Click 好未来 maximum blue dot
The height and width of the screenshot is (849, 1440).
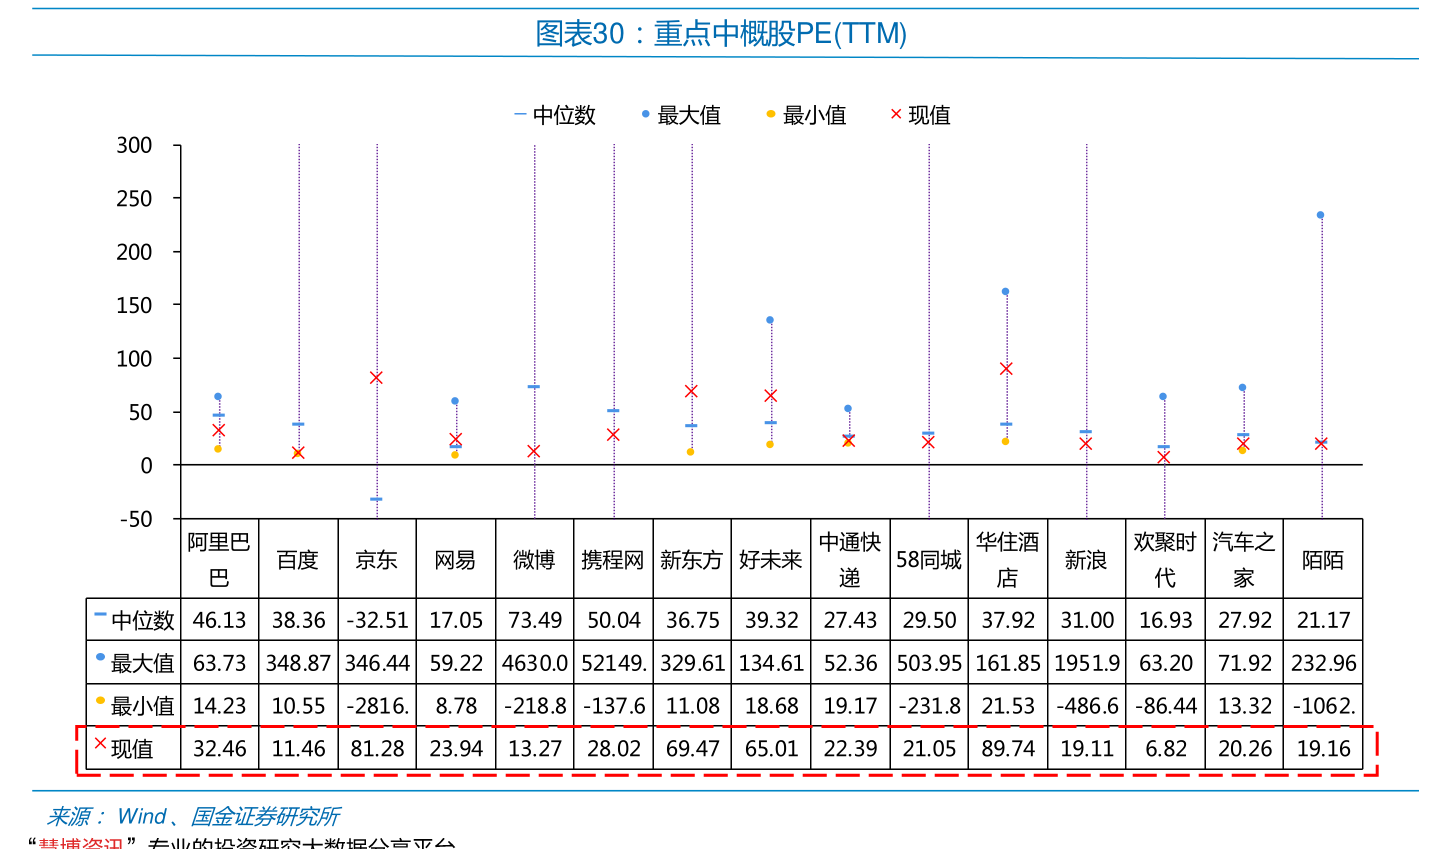pos(770,320)
